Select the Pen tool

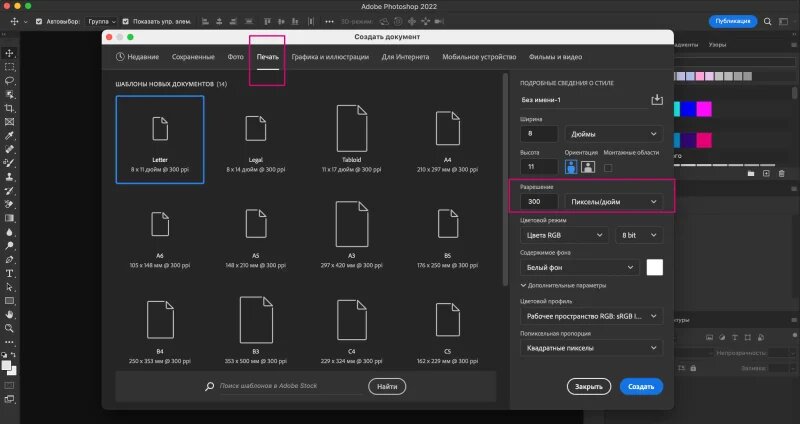9,259
